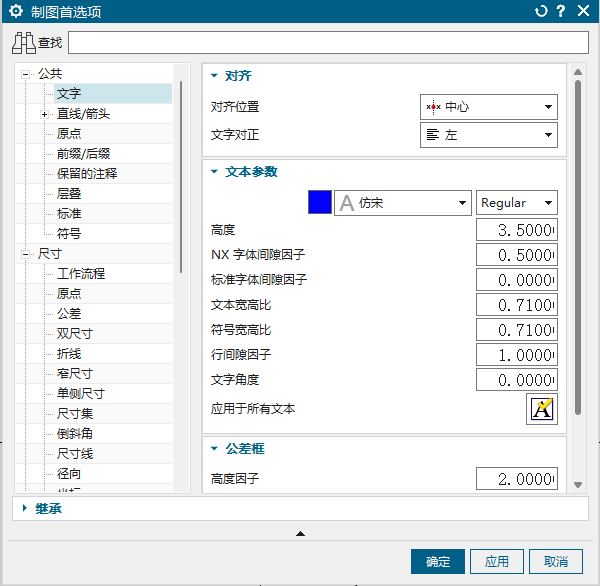Click the tree panel vertical scrollbar thumb
Image resolution: width=600 pixels, height=586 pixels.
point(181,177)
